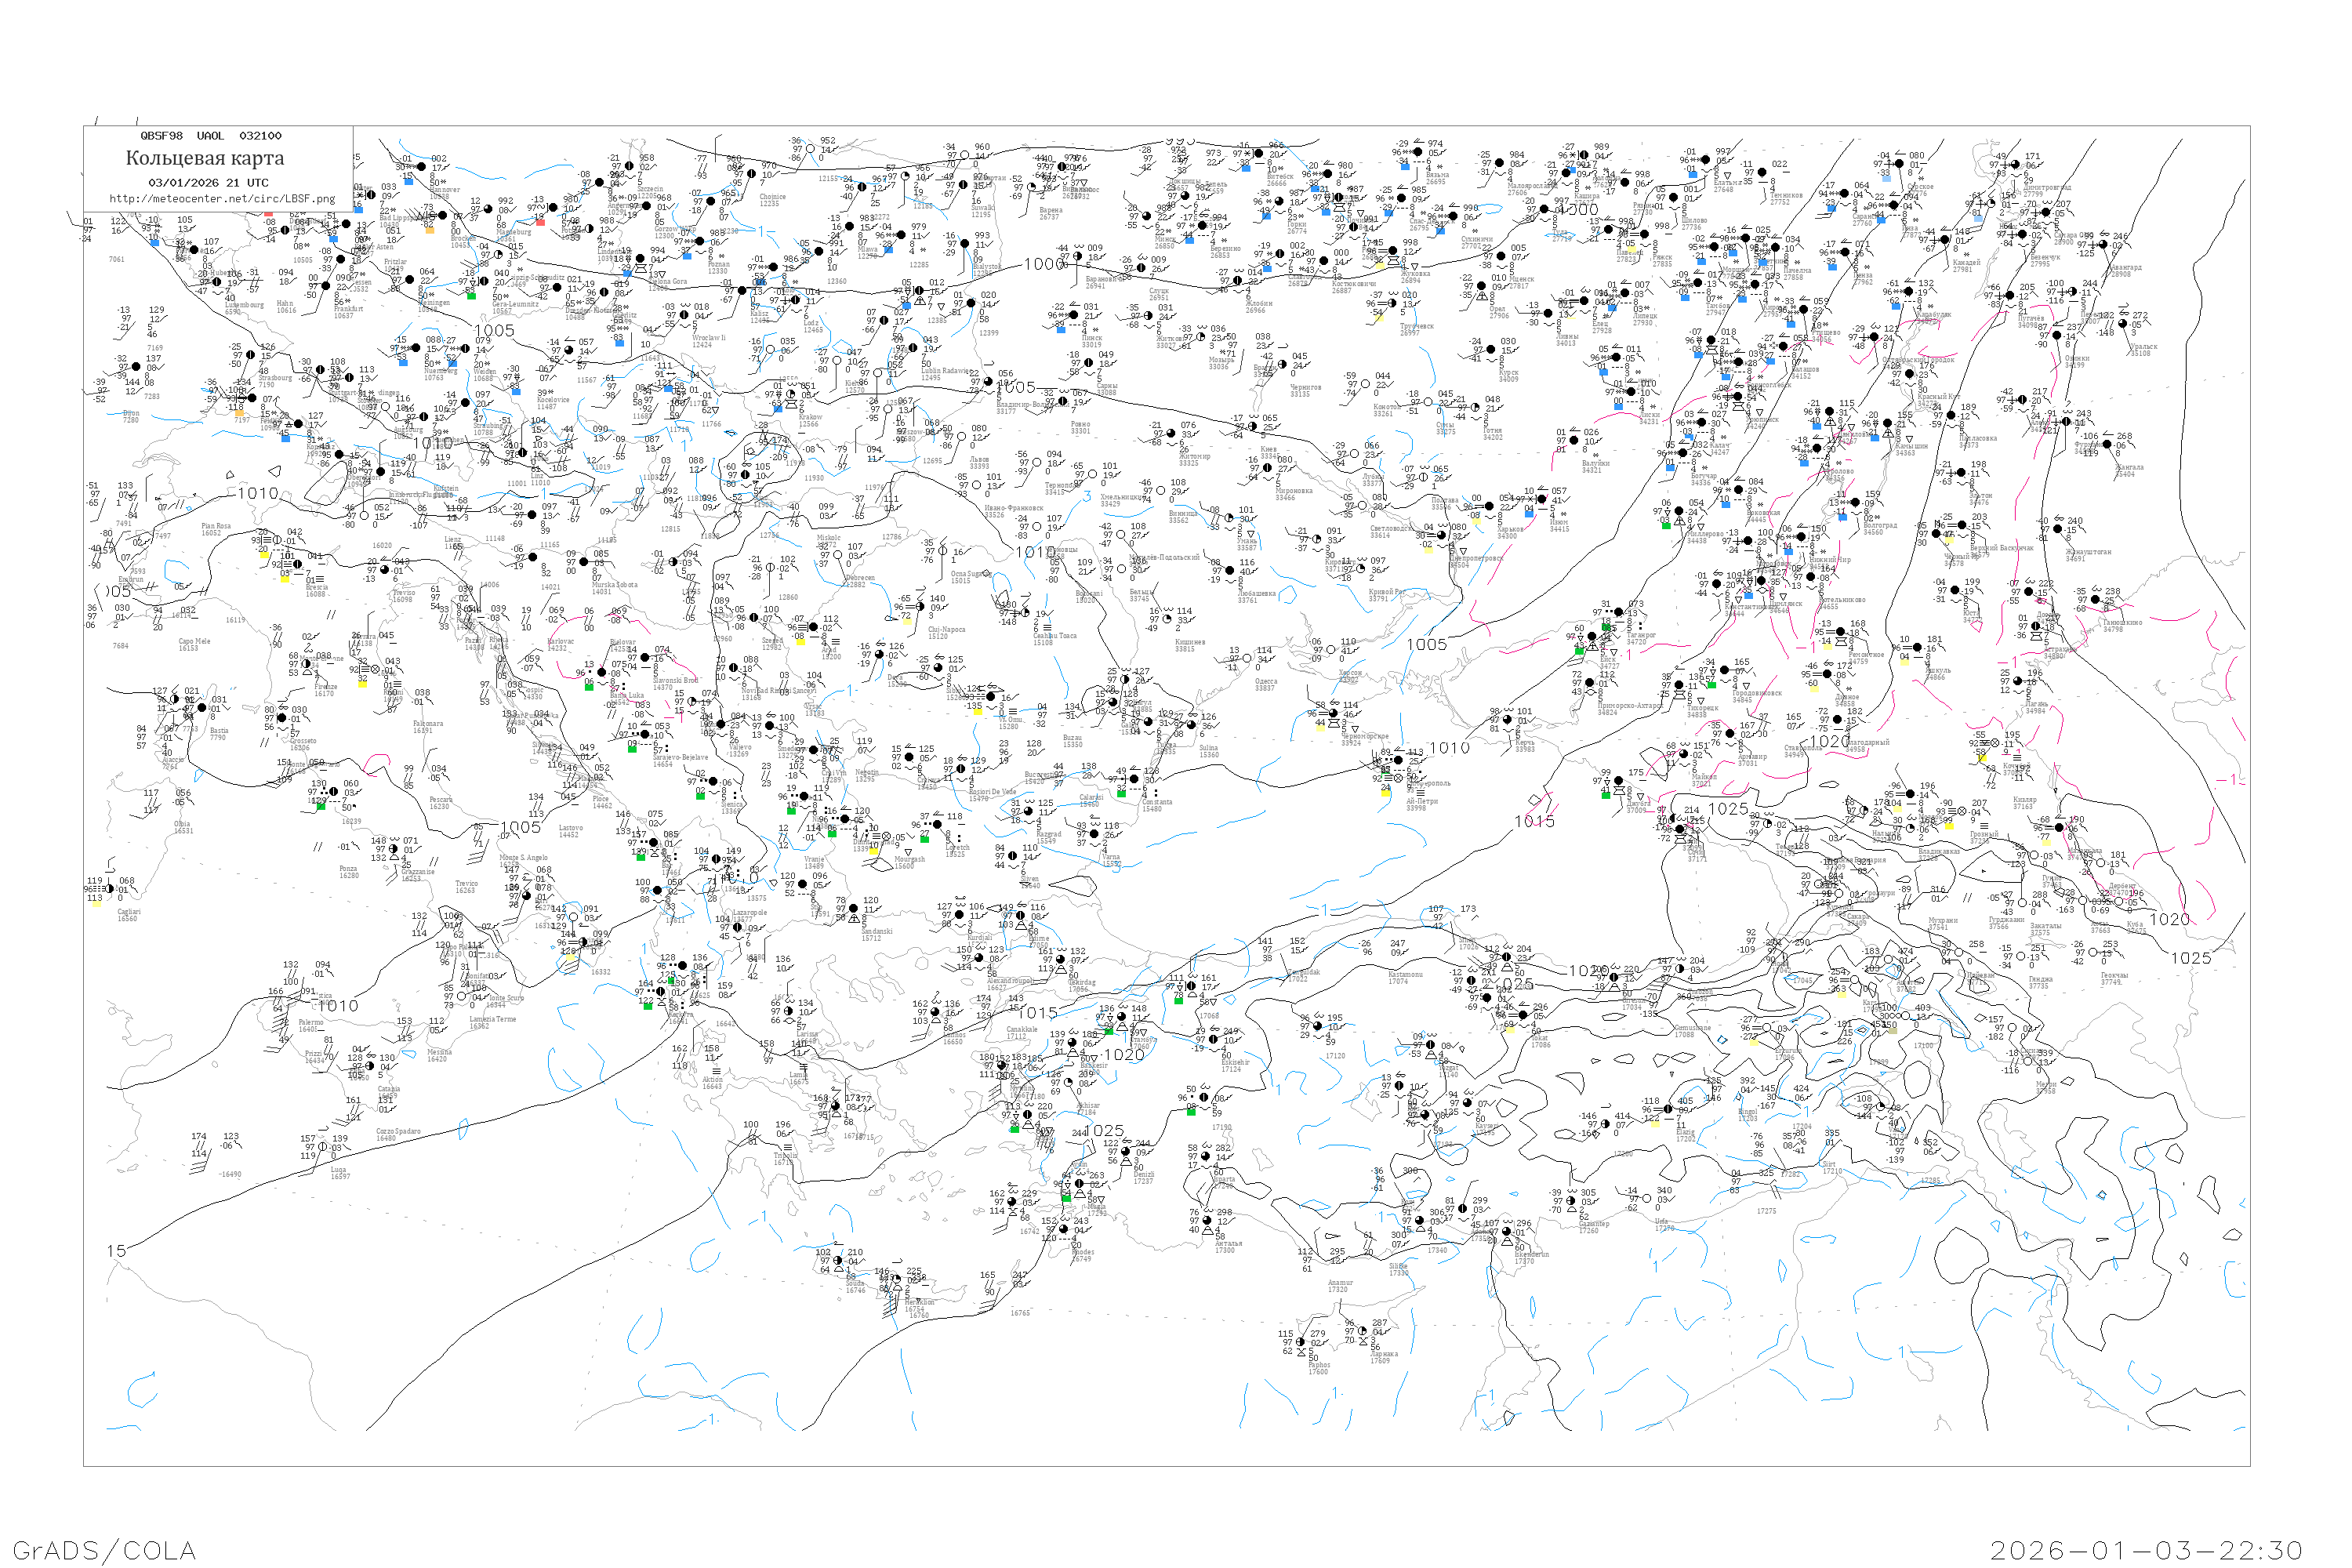Click the meteocenter.net LBSF.png URL text
The height and width of the screenshot is (1568, 2352).
point(221,199)
